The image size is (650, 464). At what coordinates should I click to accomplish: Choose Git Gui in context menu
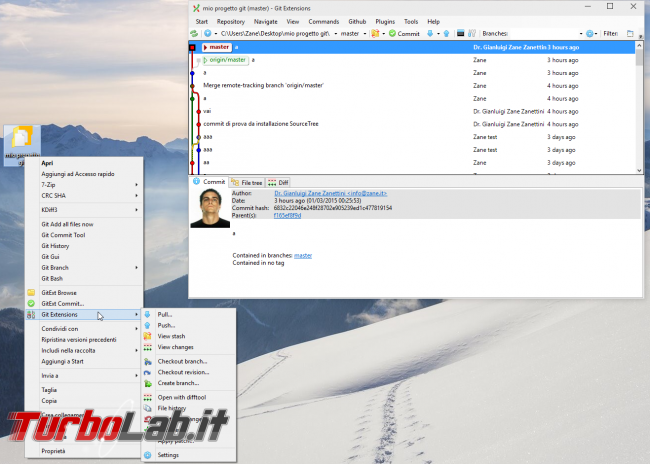point(84,257)
